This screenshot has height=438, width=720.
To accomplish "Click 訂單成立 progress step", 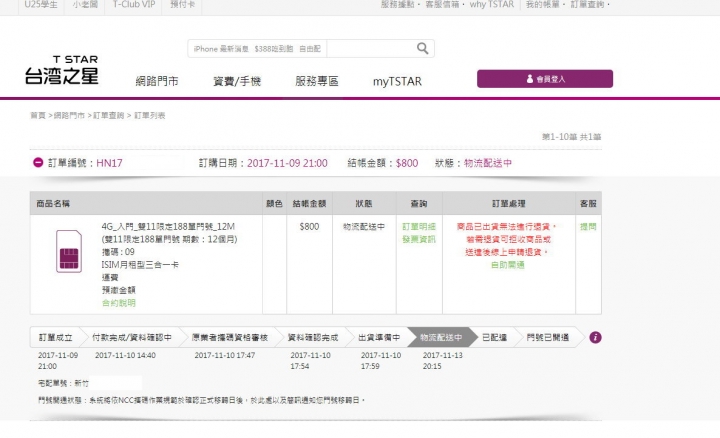I will (56, 337).
